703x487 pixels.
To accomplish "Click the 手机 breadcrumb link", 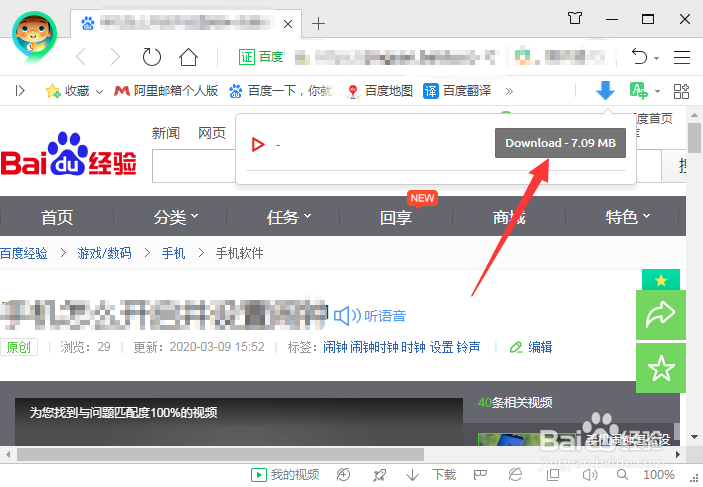I will 174,253.
